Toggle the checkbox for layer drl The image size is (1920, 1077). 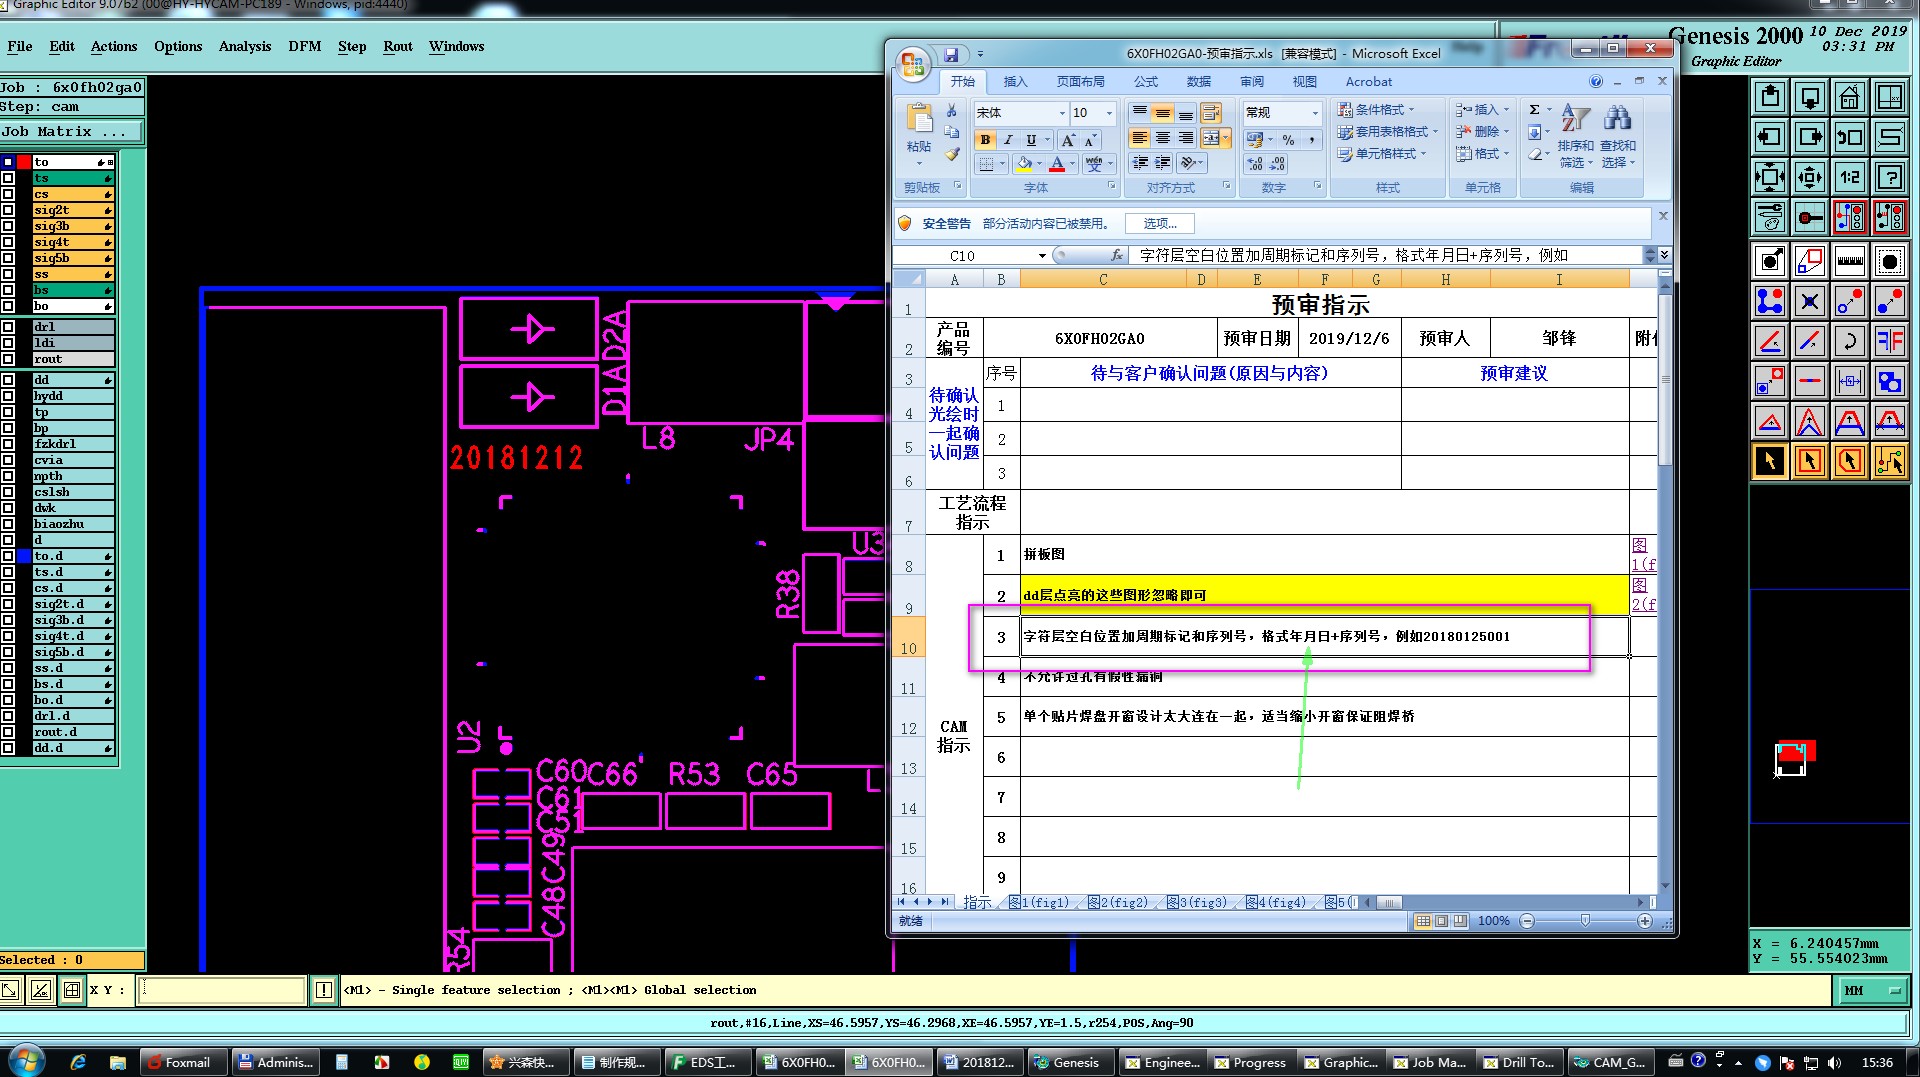[x=8, y=327]
